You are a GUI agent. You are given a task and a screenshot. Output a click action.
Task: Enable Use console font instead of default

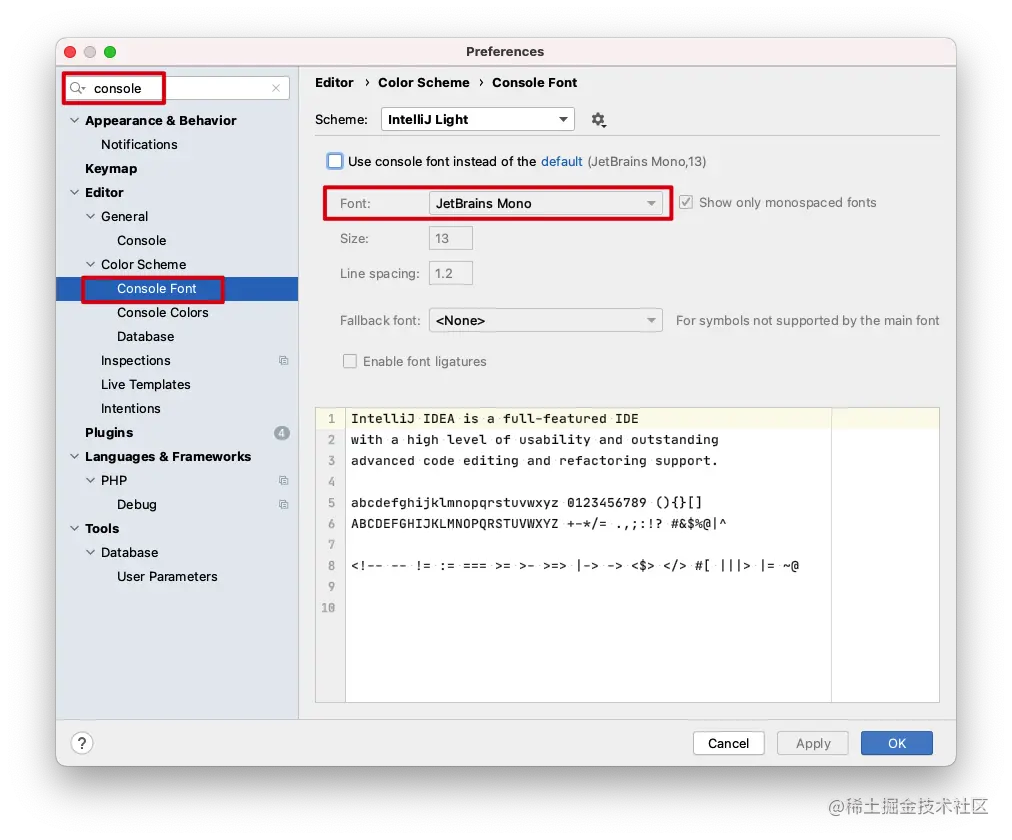click(x=334, y=161)
